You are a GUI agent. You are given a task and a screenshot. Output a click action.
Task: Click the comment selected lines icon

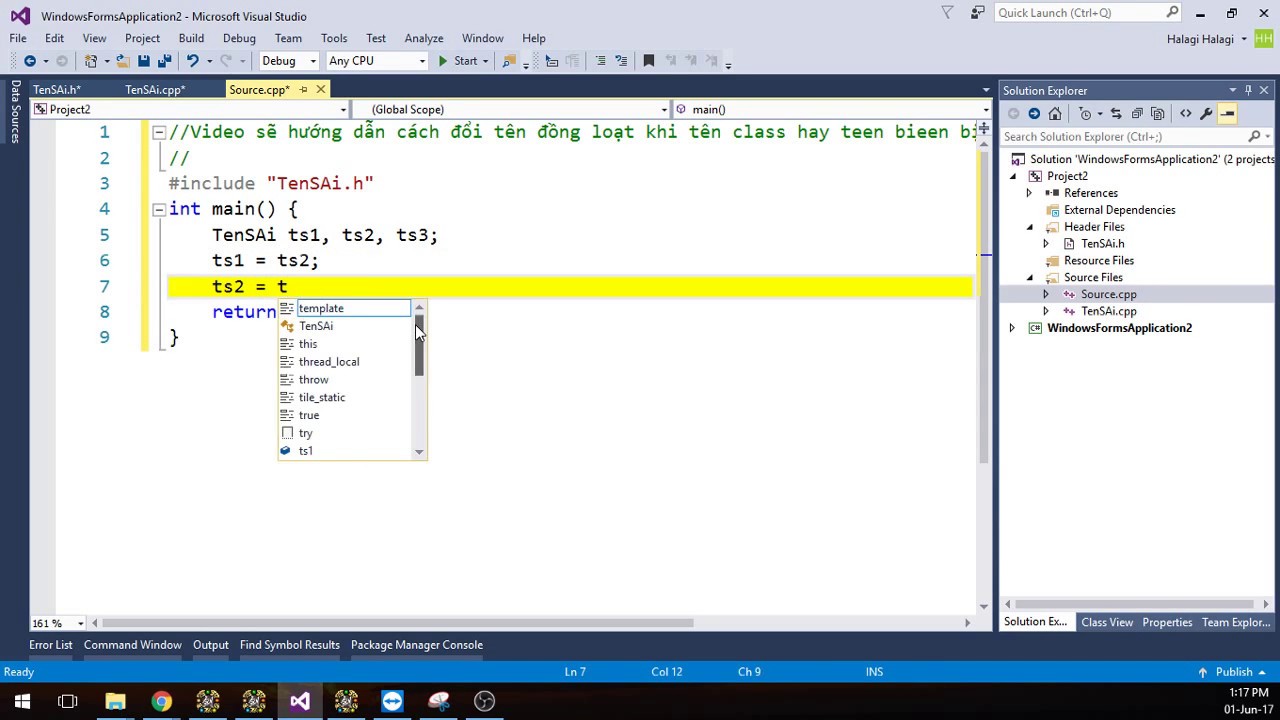pos(600,61)
